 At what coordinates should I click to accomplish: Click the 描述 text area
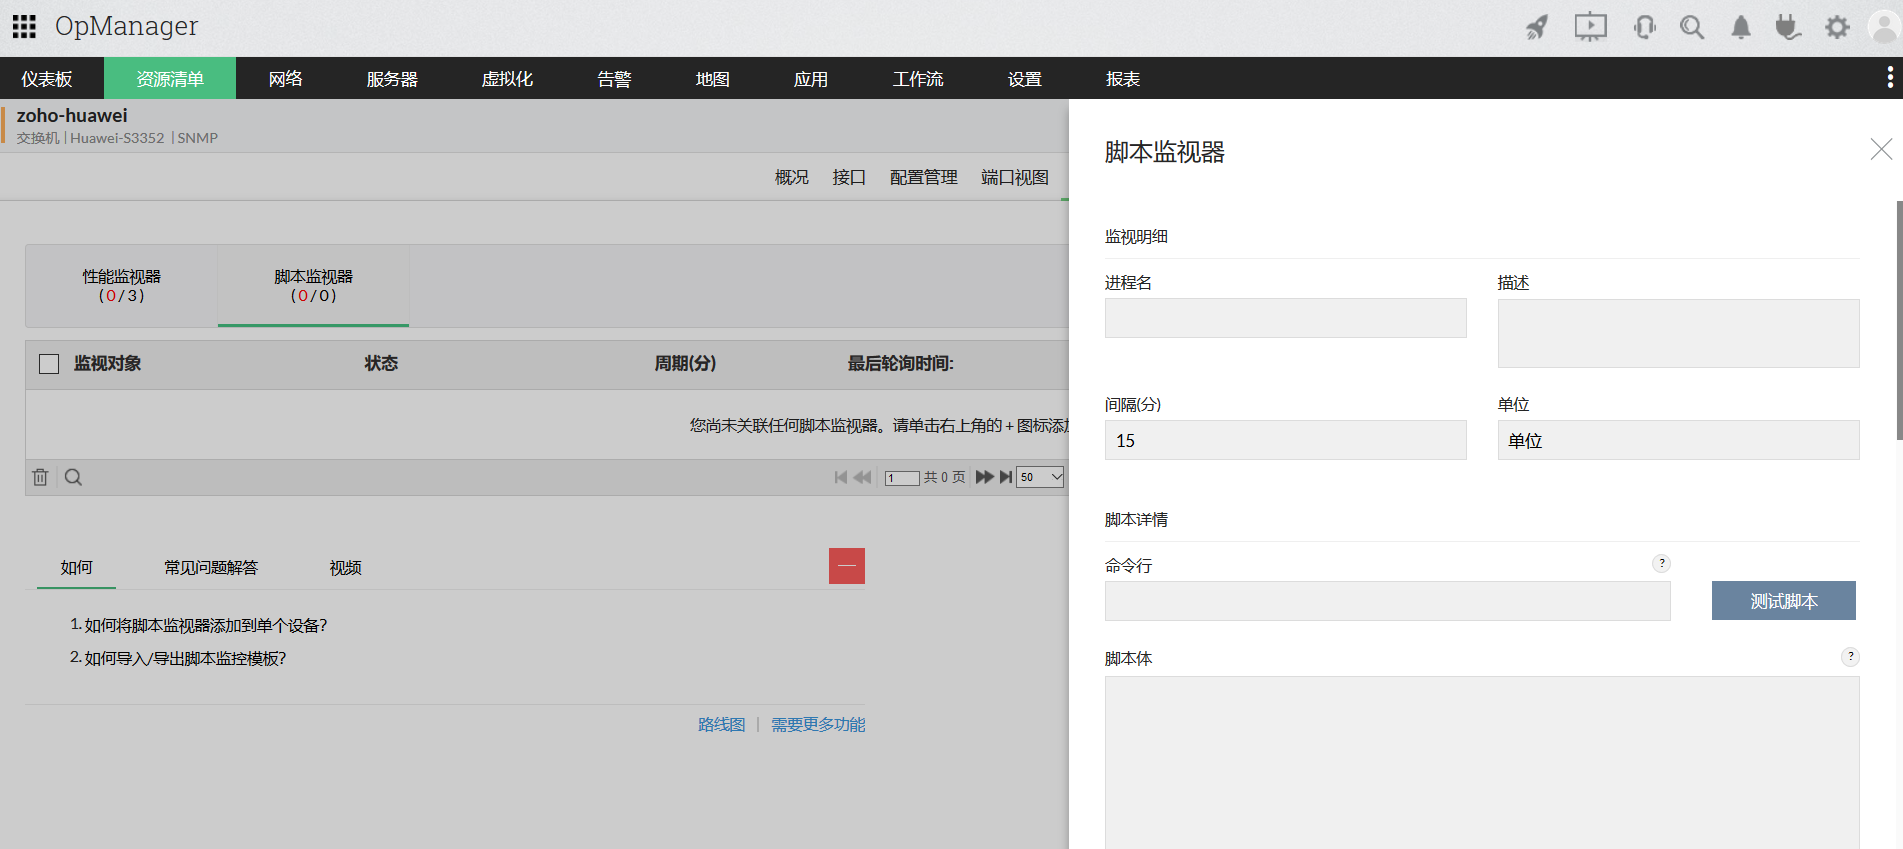pyautogui.click(x=1679, y=333)
